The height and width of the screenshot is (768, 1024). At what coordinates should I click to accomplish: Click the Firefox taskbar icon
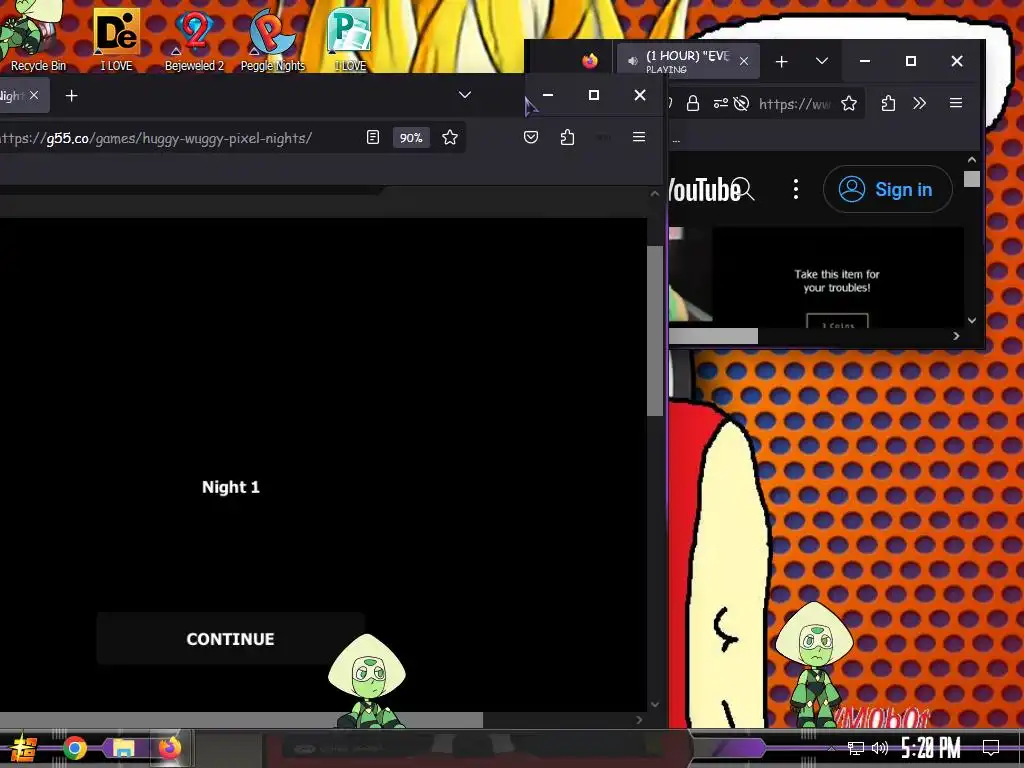pos(170,748)
